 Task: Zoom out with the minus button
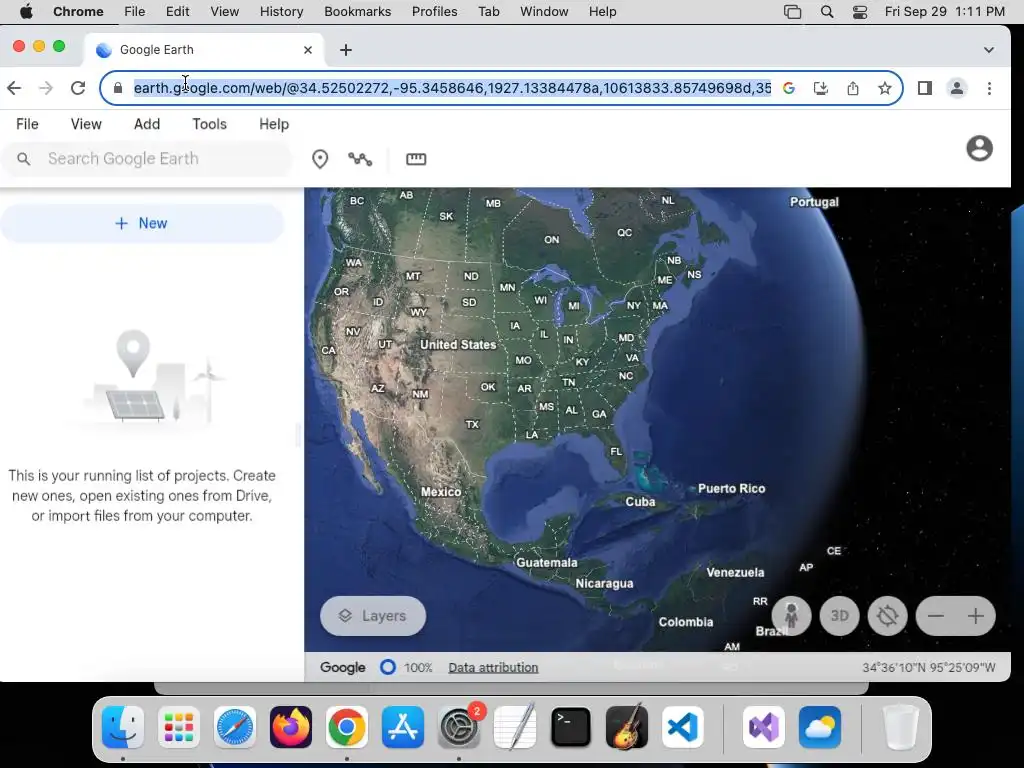[x=936, y=616]
